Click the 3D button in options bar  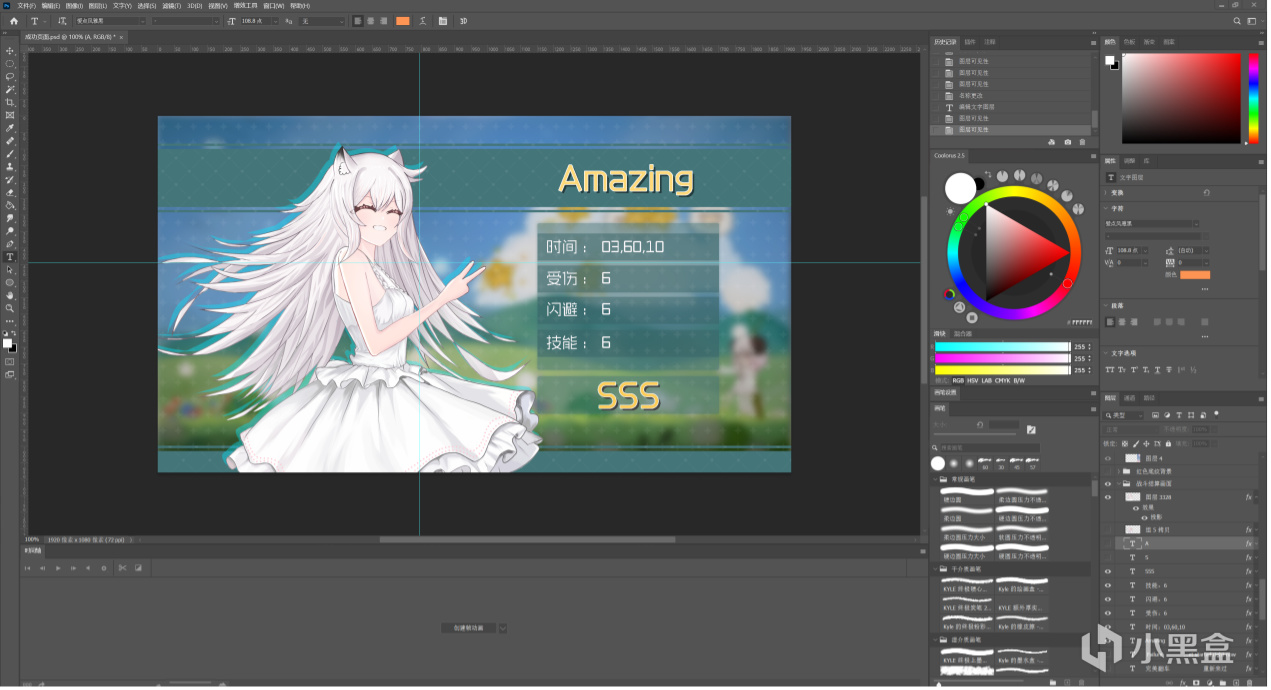[x=463, y=21]
